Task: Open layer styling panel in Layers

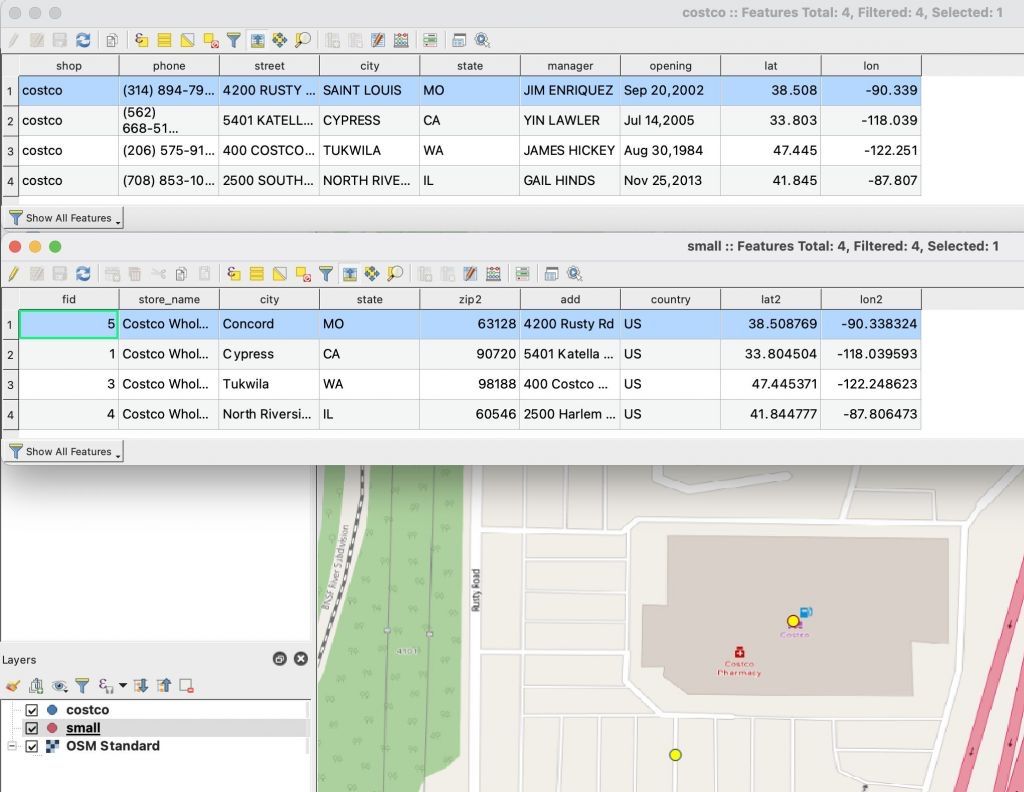Action: (13, 686)
